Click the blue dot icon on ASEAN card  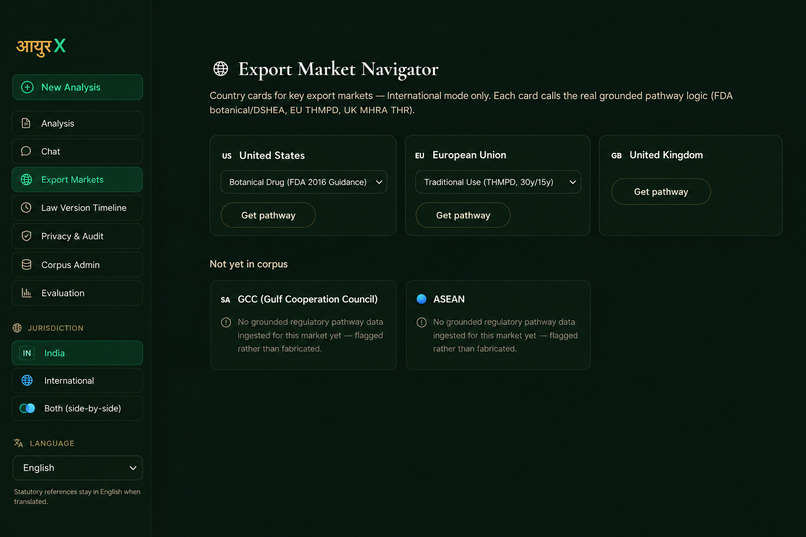[x=422, y=299]
